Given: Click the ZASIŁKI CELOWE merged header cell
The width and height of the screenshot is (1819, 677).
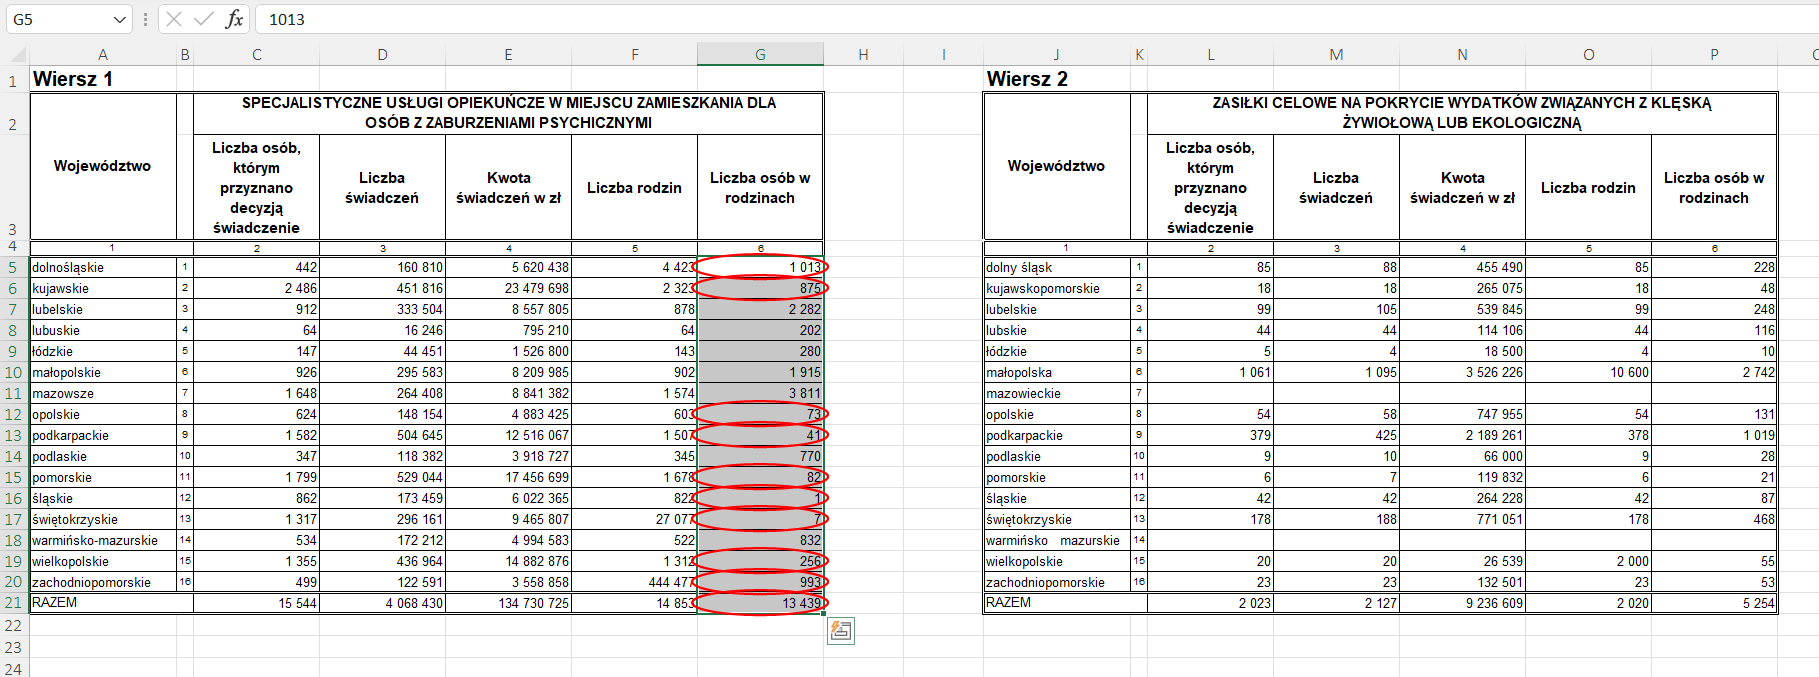Looking at the screenshot, I should 1461,113.
